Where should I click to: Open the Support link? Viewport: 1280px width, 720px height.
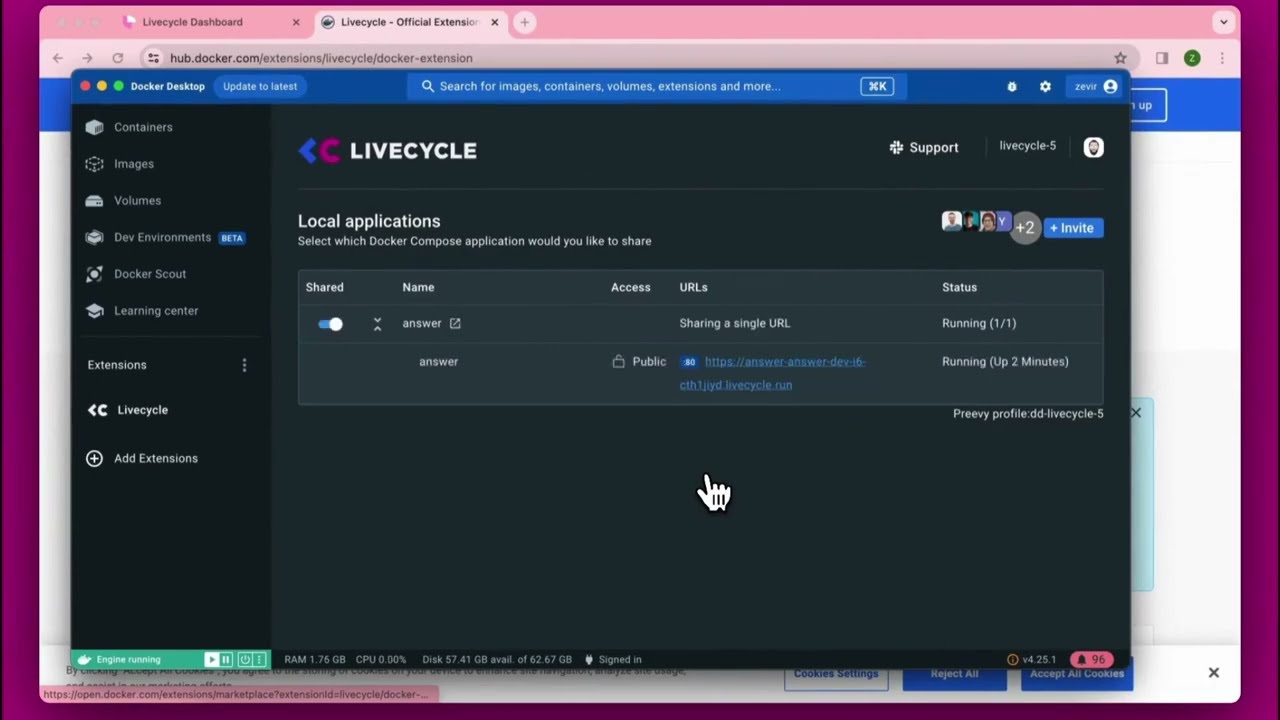tap(924, 148)
